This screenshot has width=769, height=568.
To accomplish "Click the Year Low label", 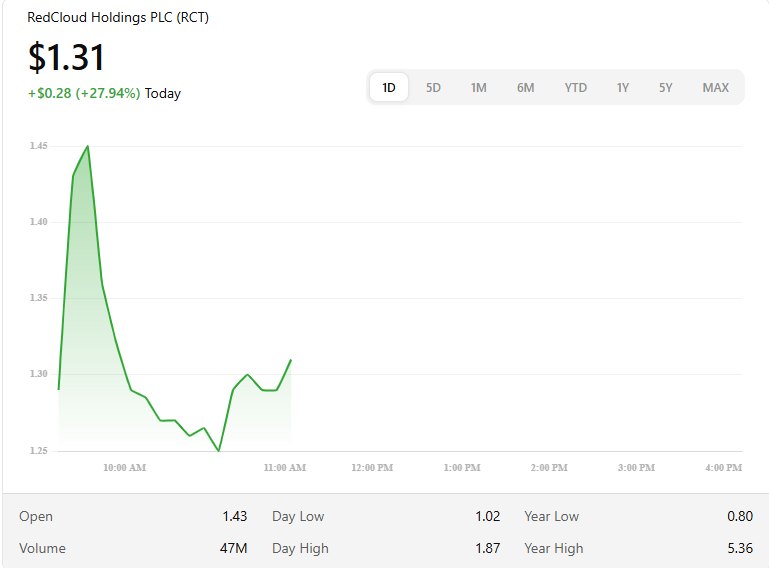I will 552,516.
